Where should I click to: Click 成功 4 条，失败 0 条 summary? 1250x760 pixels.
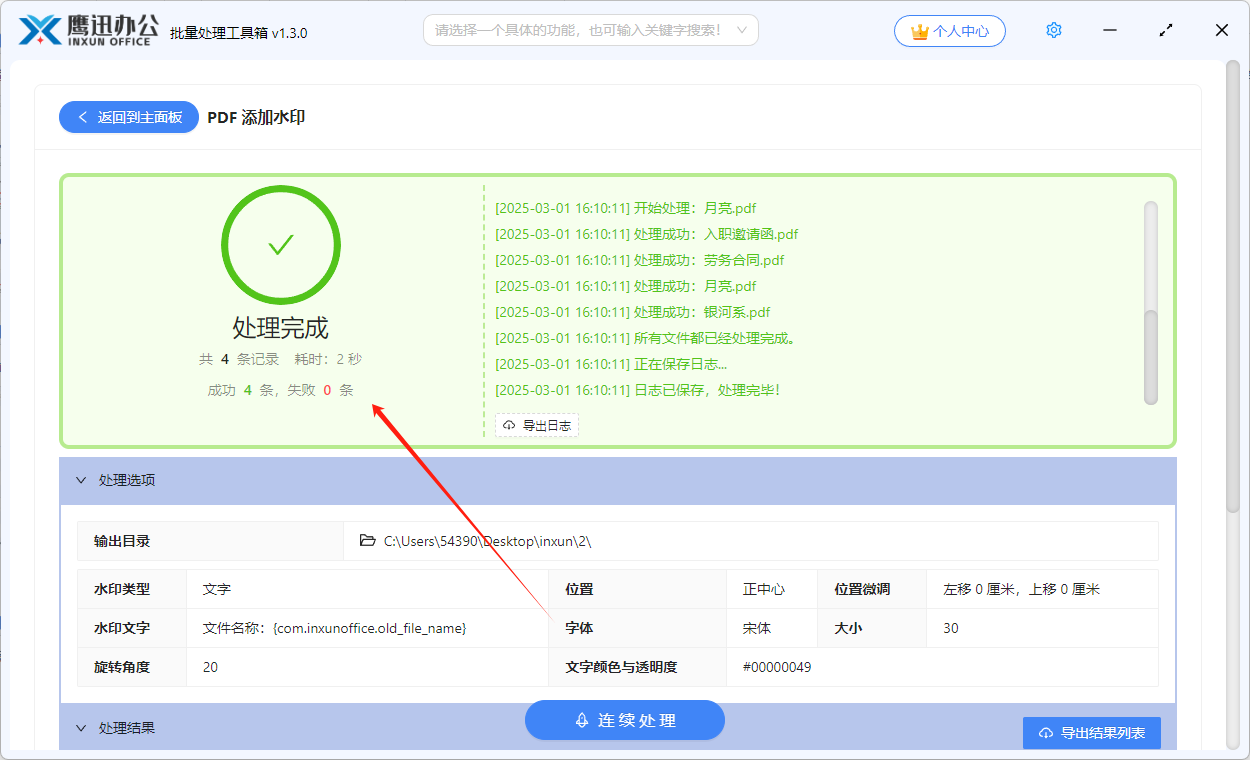[x=281, y=390]
